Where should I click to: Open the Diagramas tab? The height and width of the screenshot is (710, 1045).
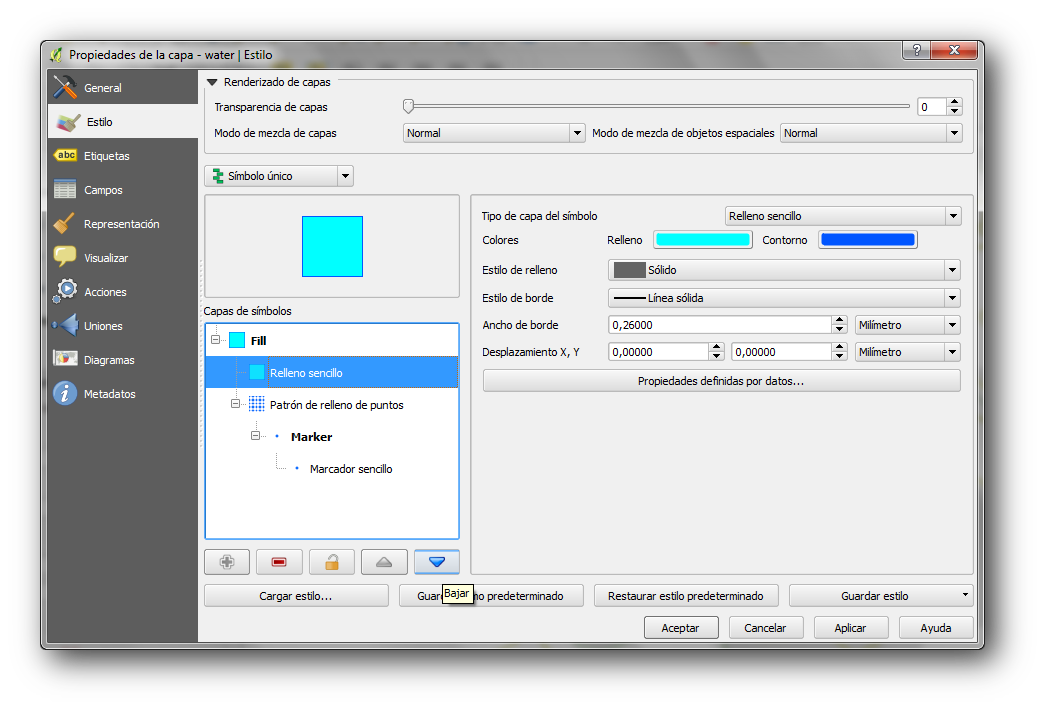(123, 359)
